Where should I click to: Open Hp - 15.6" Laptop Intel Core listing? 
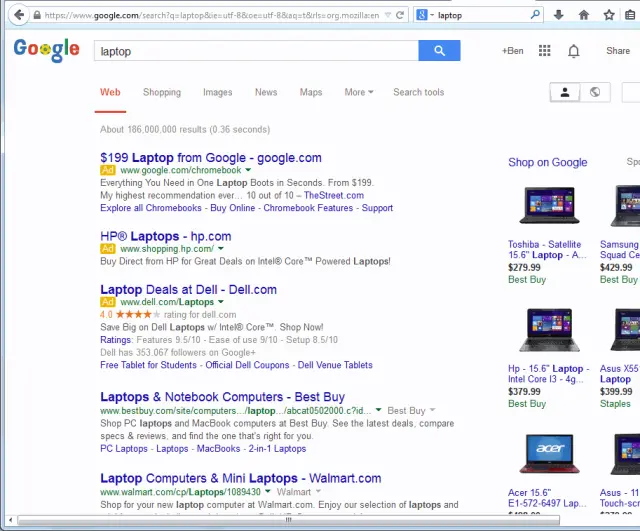pyautogui.click(x=549, y=373)
